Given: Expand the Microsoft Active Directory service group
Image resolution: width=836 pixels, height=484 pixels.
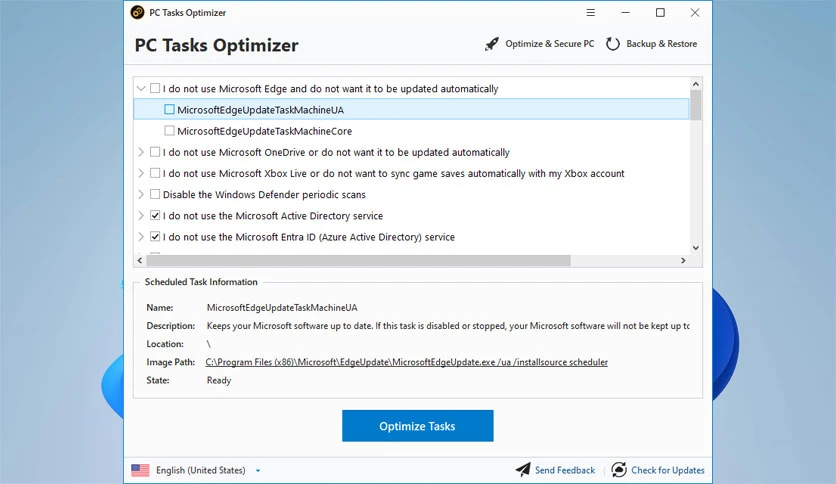Looking at the screenshot, I should [141, 215].
